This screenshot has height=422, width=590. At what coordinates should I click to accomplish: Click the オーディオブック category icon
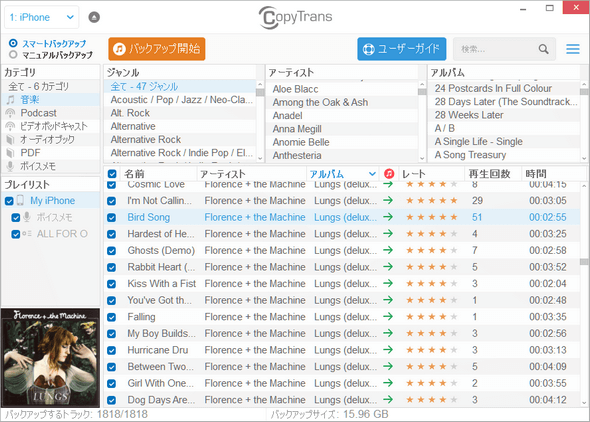(x=11, y=140)
